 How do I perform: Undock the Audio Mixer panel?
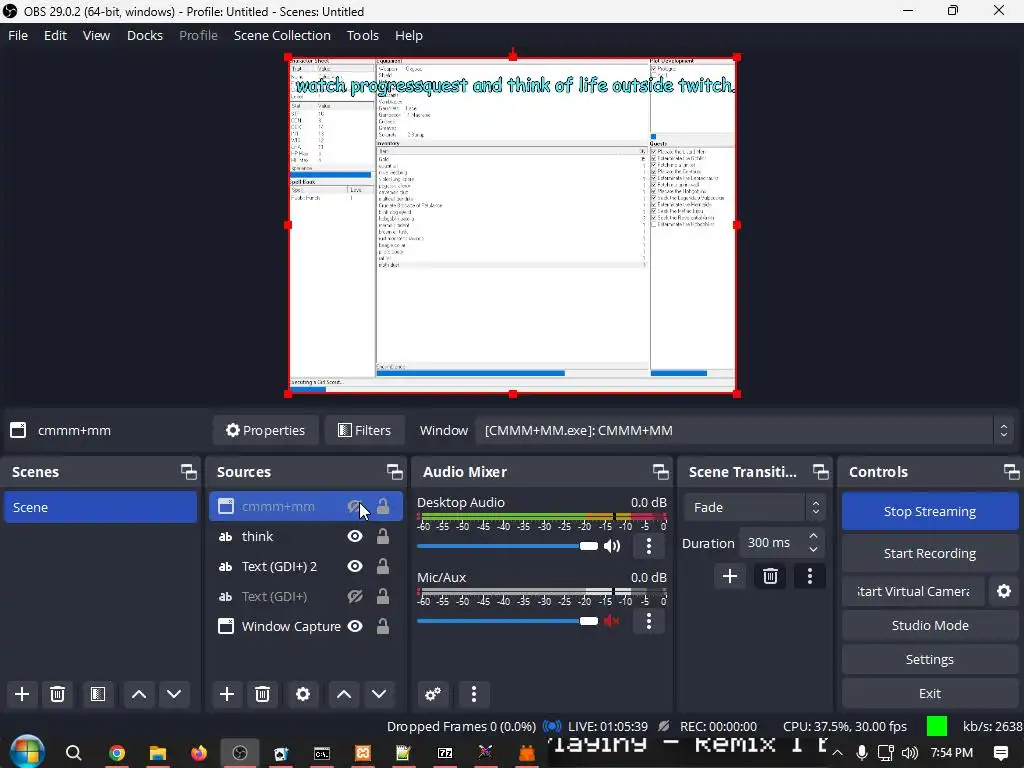[661, 472]
